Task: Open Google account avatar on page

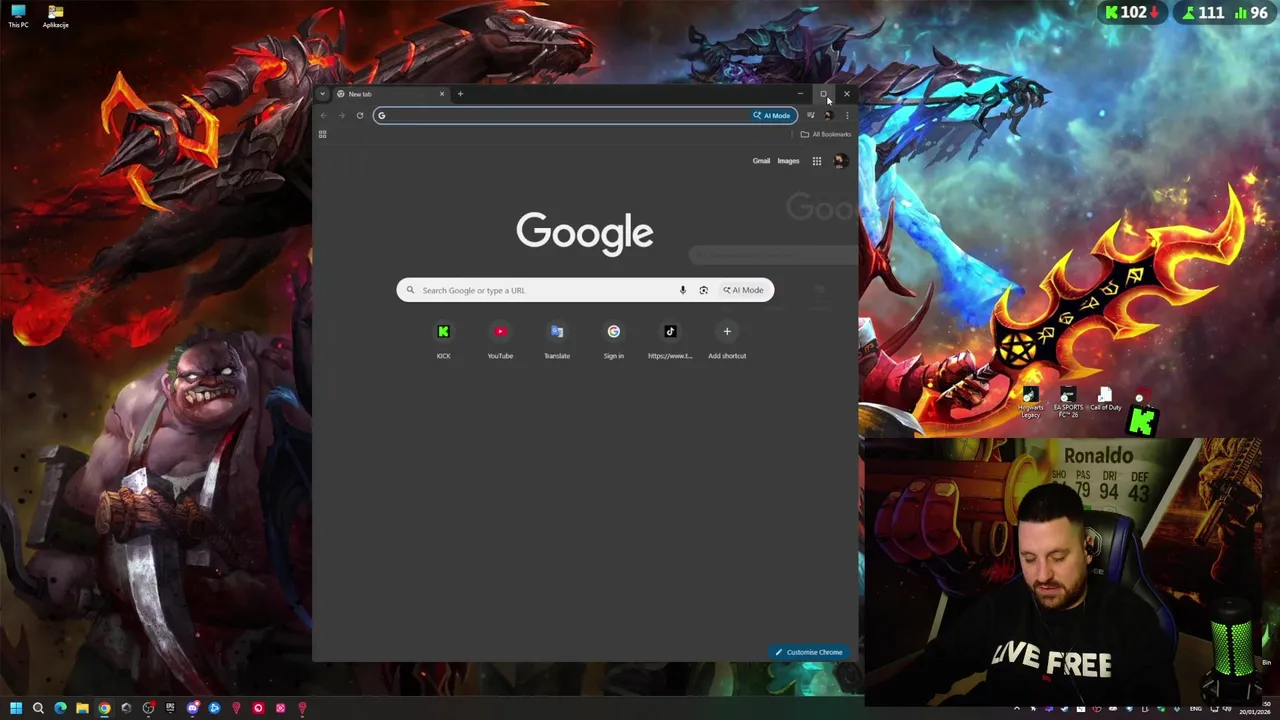Action: (840, 161)
